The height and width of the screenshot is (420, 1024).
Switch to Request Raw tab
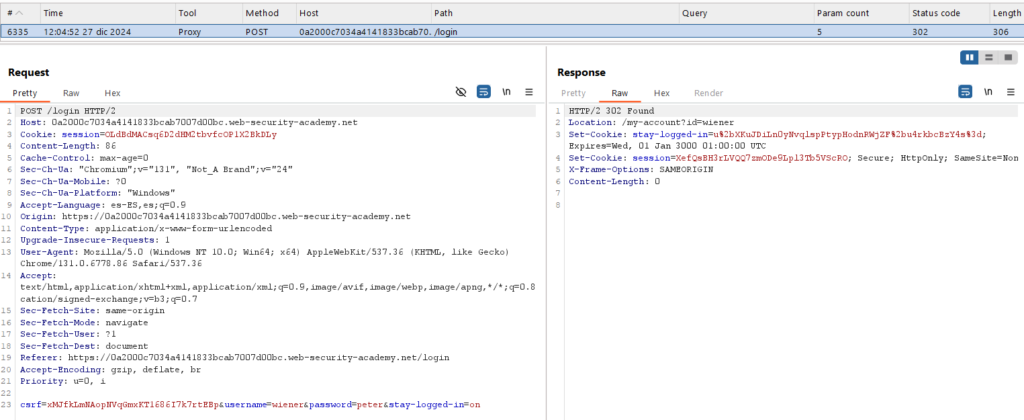tap(71, 93)
